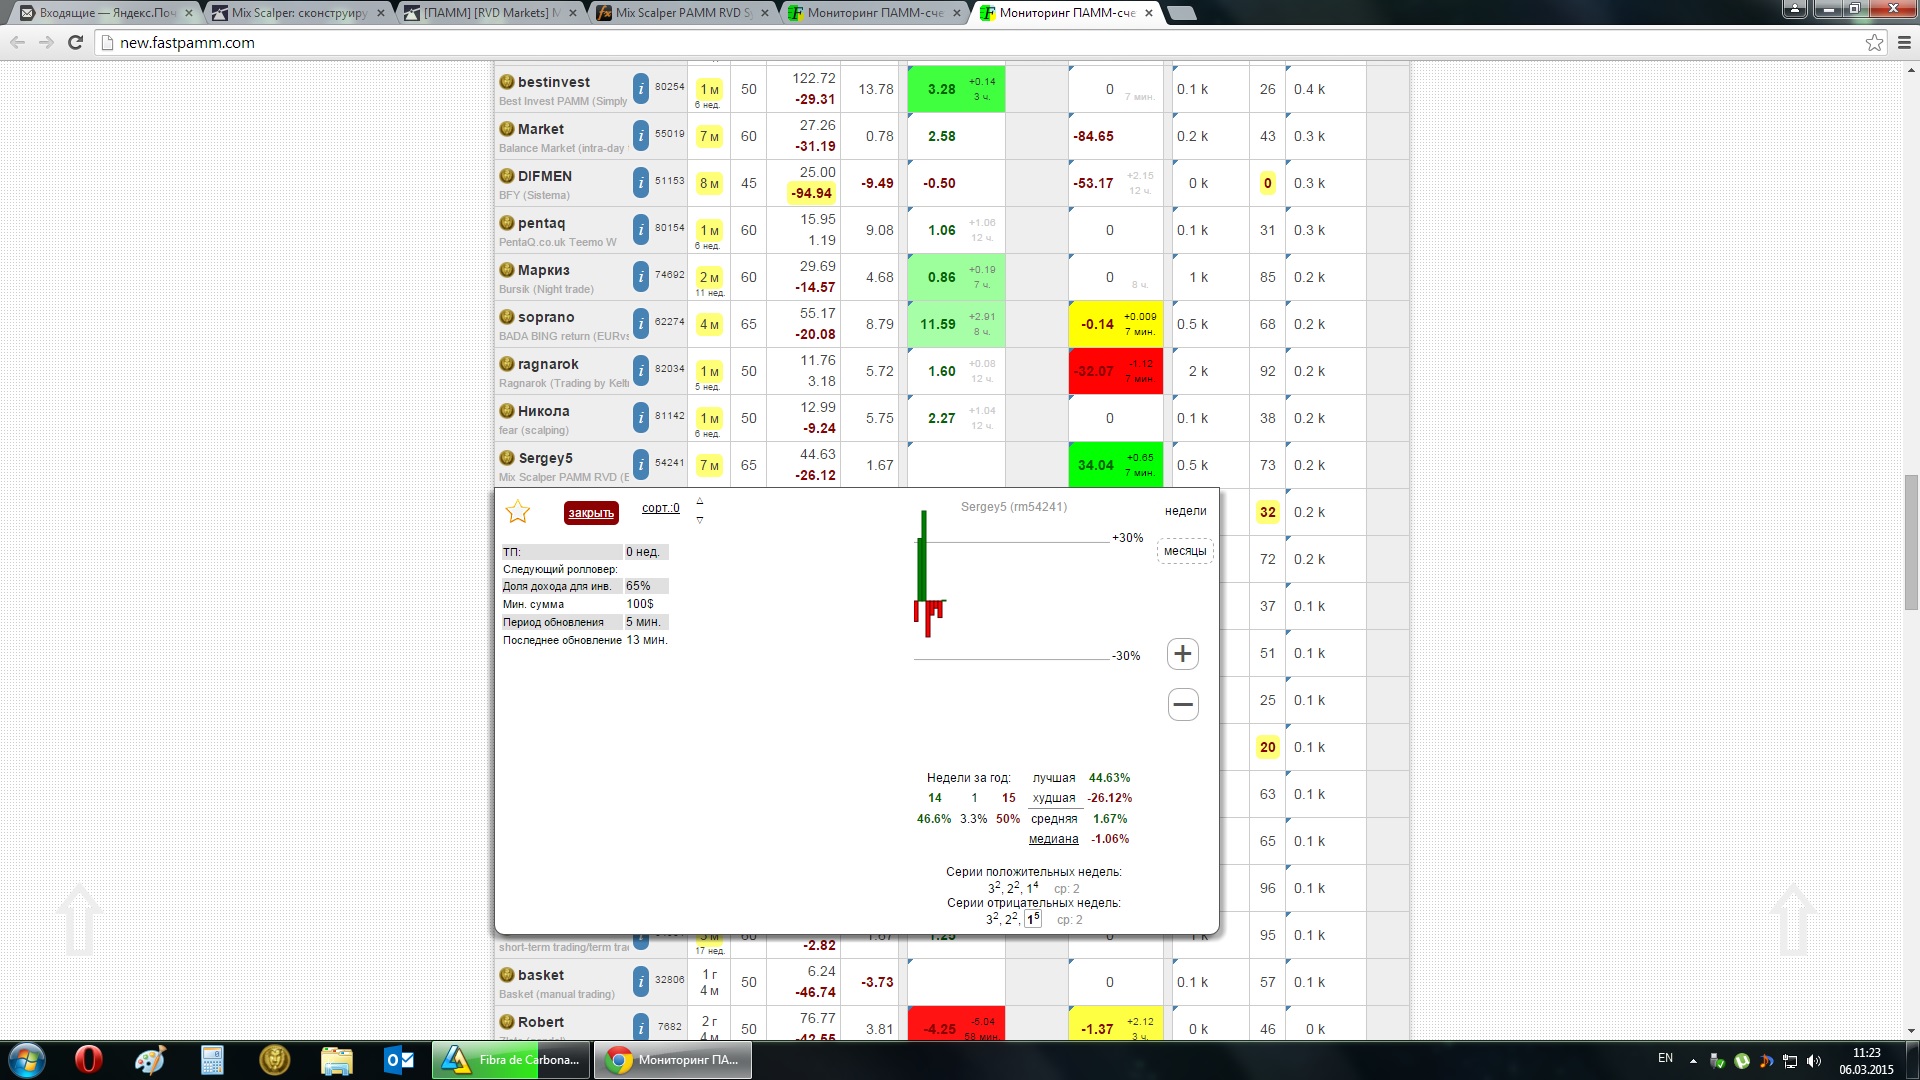Close the active Мониторинг ПАММ tab
Image resolution: width=1920 pixels, height=1080 pixels.
pyautogui.click(x=1148, y=13)
